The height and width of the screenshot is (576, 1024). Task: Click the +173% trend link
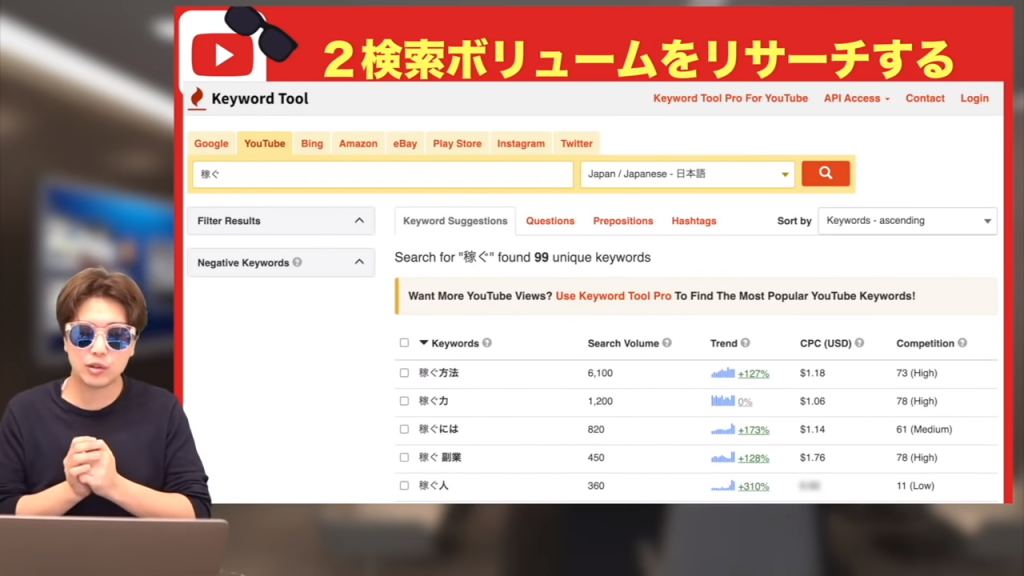pyautogui.click(x=753, y=430)
